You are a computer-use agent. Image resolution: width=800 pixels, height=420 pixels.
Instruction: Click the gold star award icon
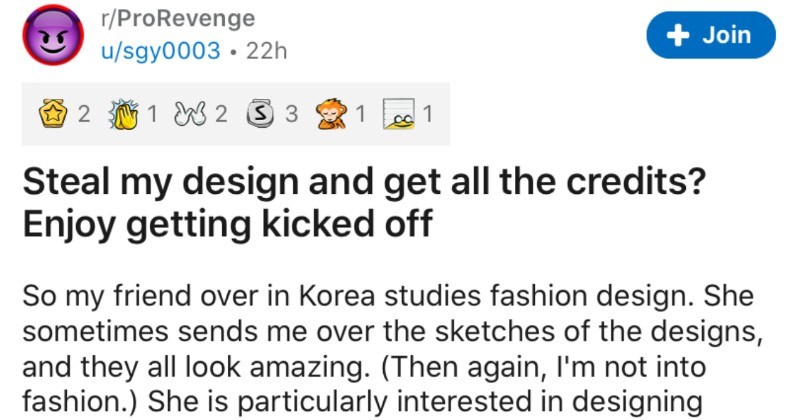(x=54, y=113)
